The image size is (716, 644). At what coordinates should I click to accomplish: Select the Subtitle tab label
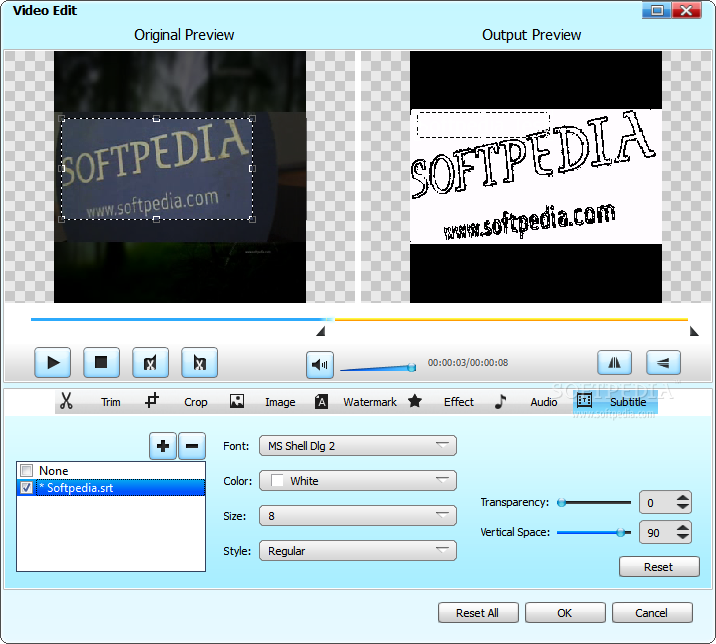click(628, 402)
